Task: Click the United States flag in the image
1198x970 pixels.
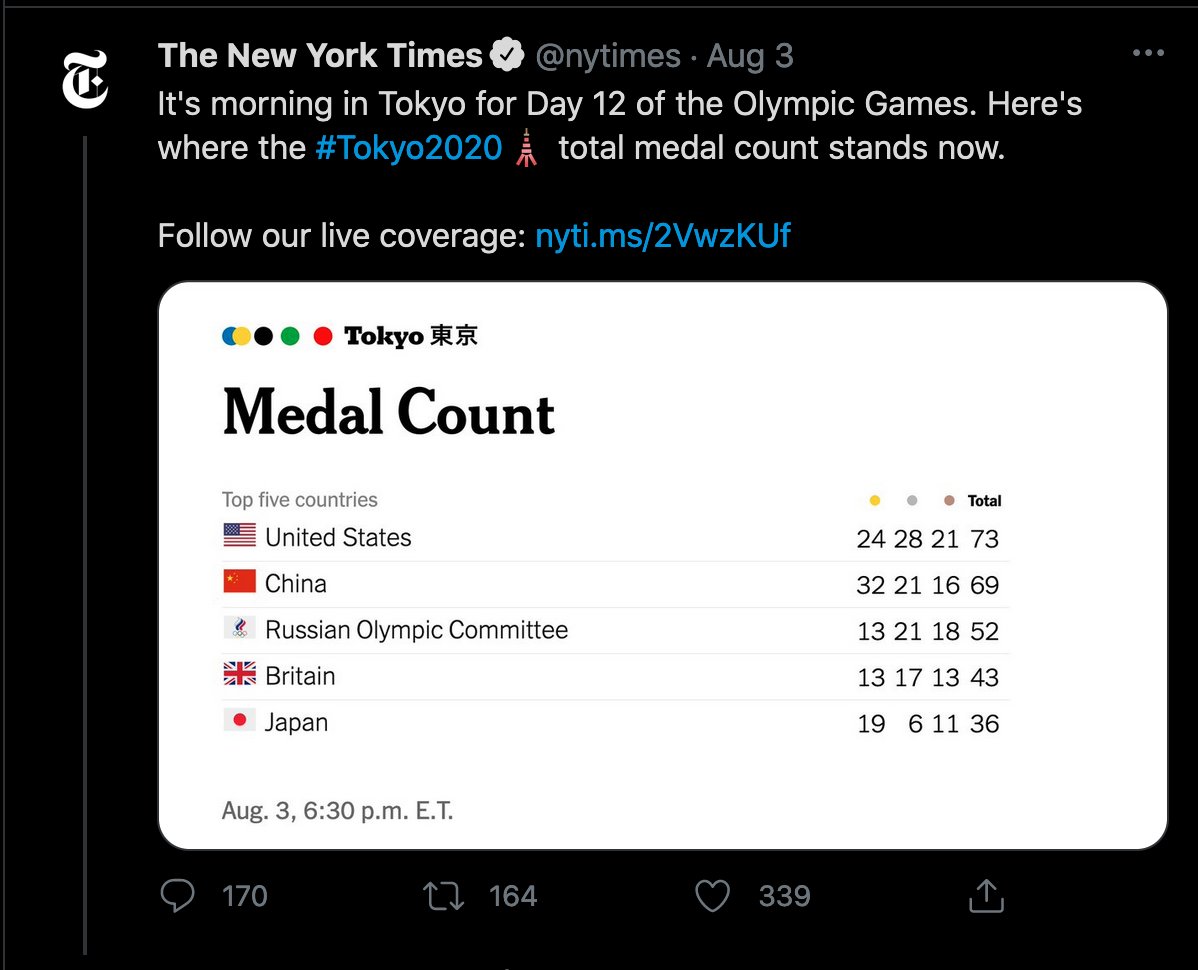Action: [240, 535]
